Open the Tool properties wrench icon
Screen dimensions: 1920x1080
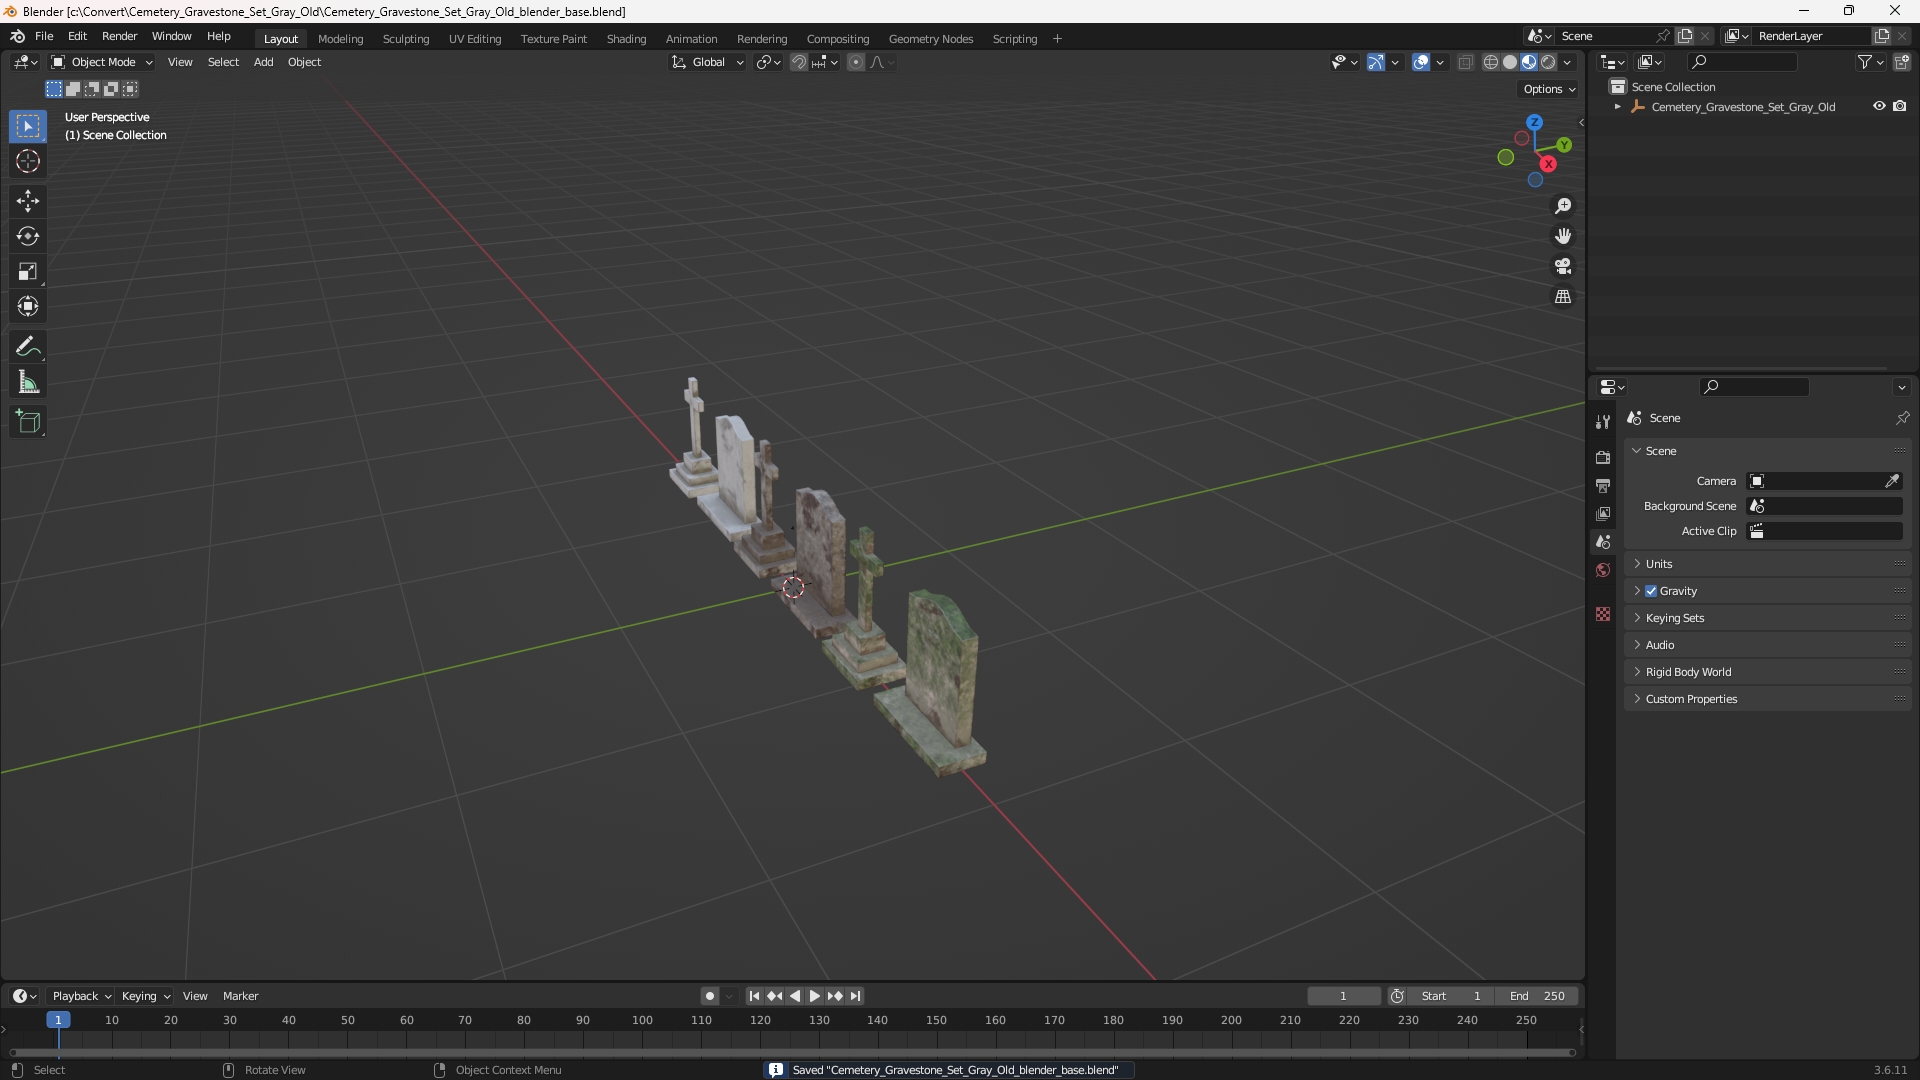pyautogui.click(x=1603, y=422)
